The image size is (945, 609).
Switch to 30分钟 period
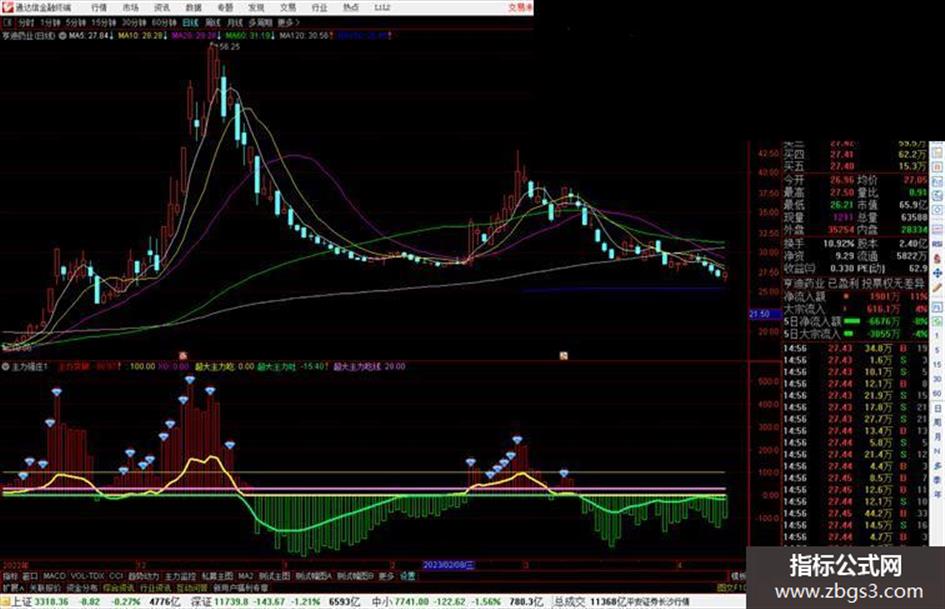[x=134, y=23]
